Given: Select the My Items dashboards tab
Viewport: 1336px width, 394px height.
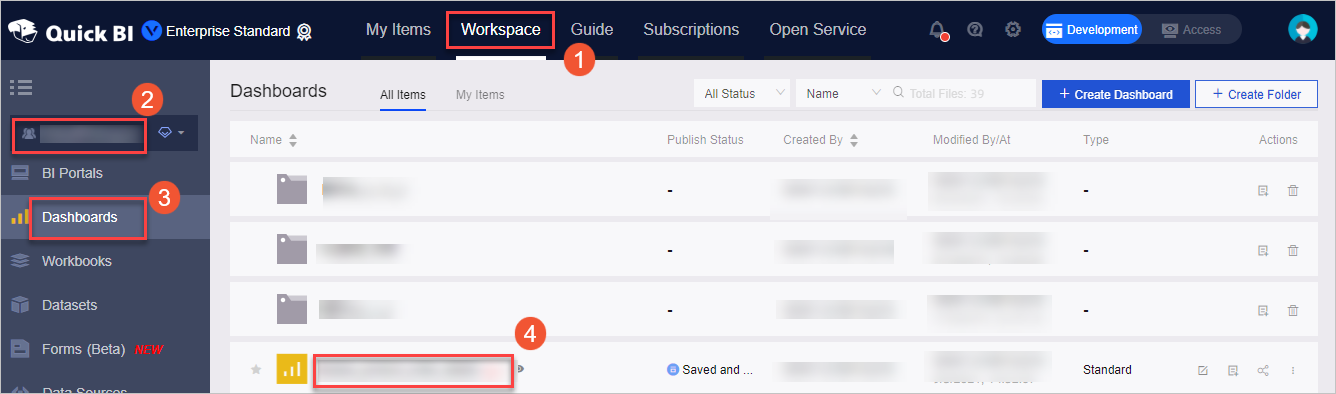Looking at the screenshot, I should pos(480,95).
